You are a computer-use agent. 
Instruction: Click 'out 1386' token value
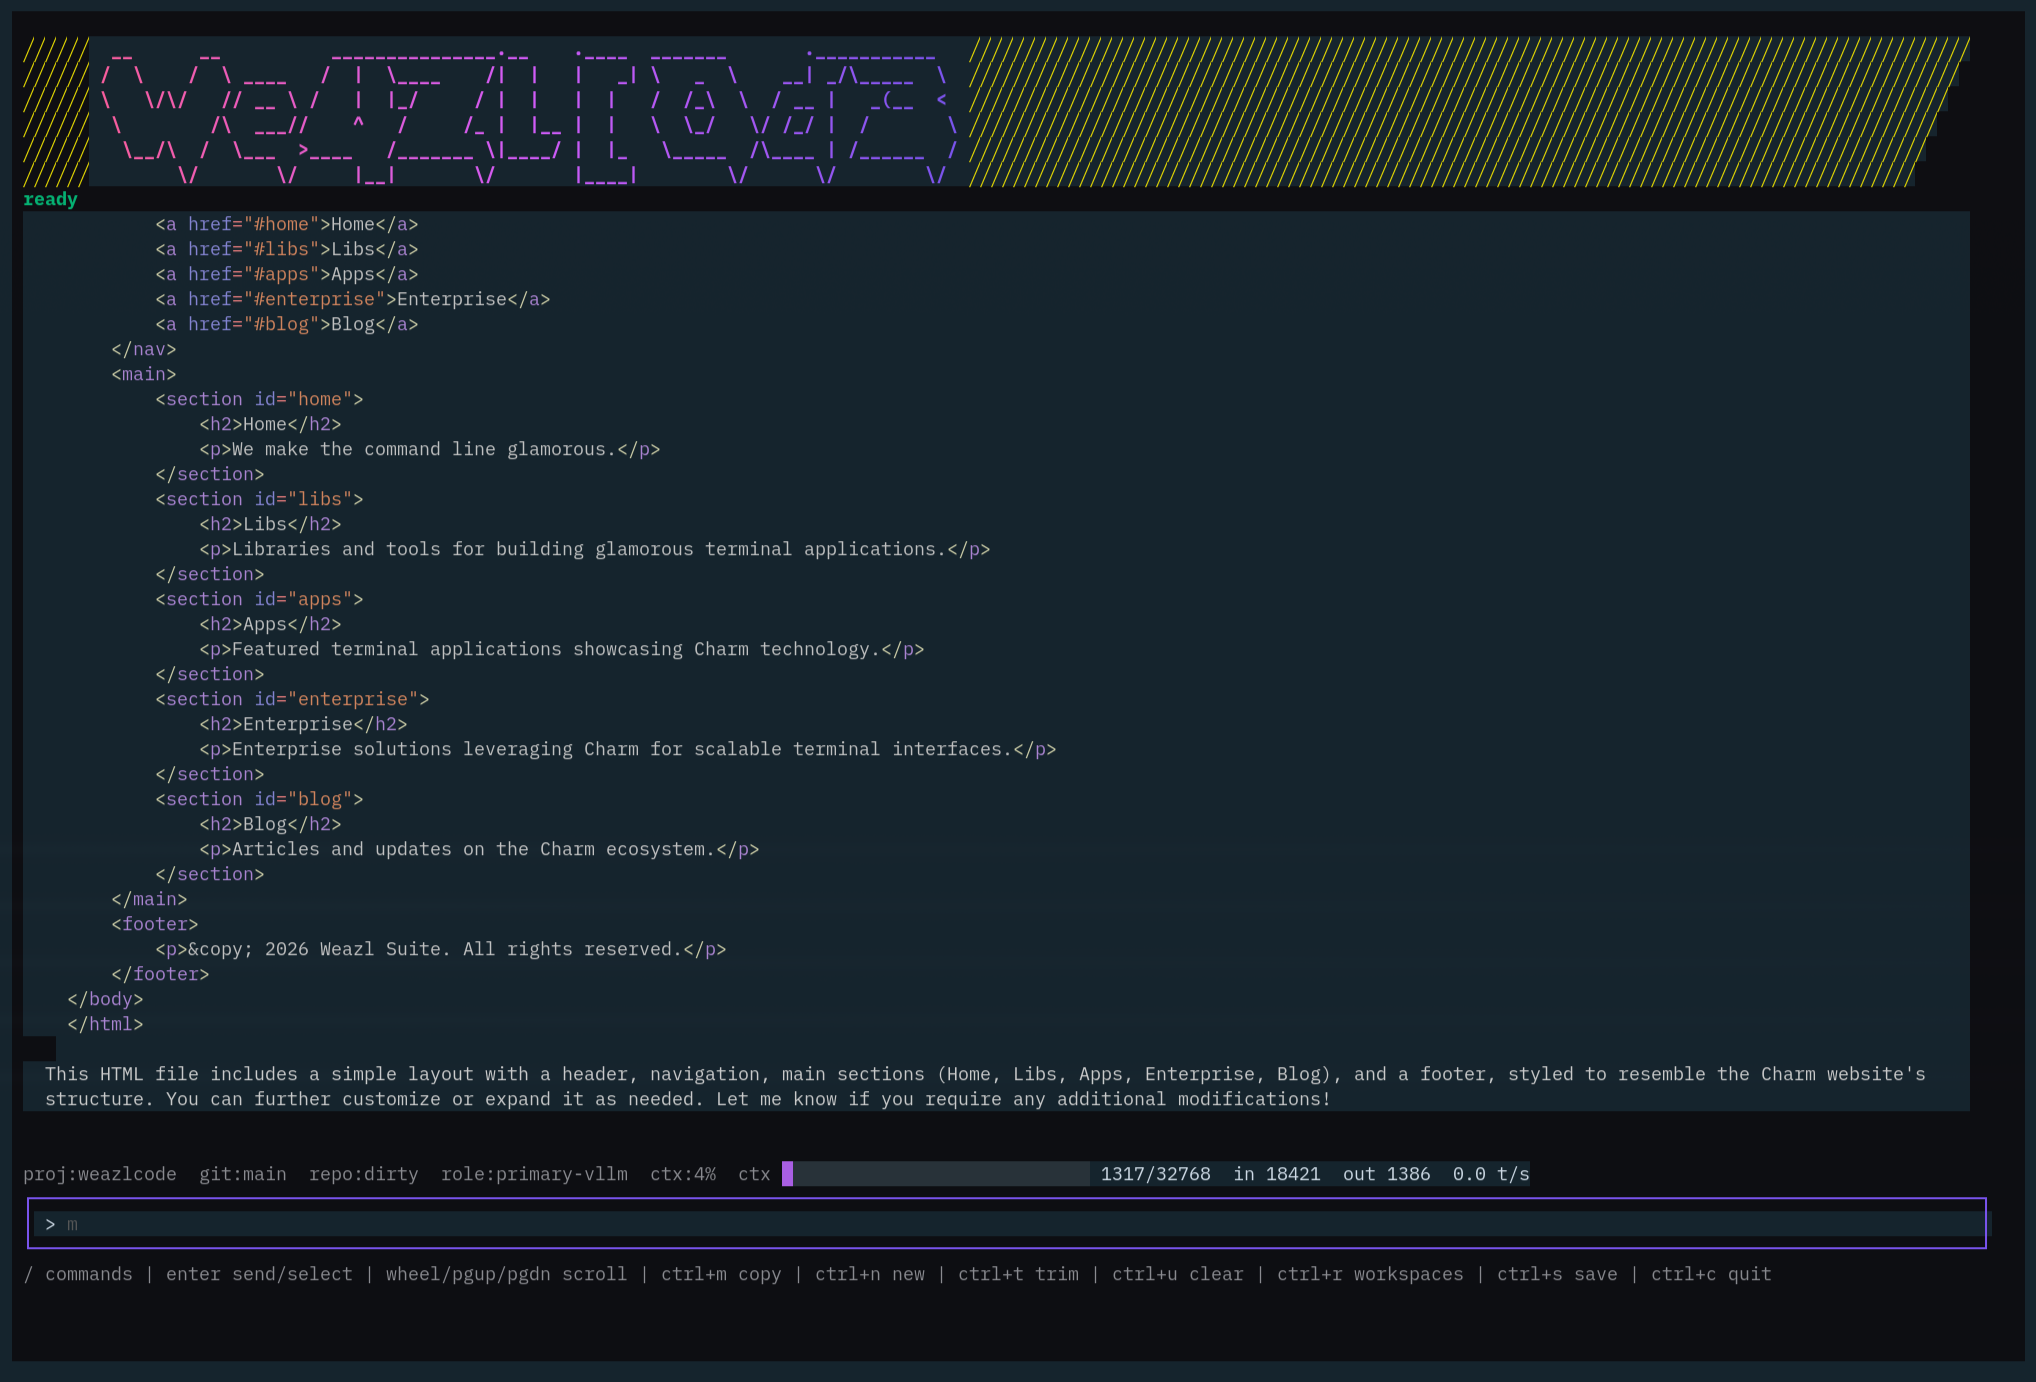point(1387,1174)
